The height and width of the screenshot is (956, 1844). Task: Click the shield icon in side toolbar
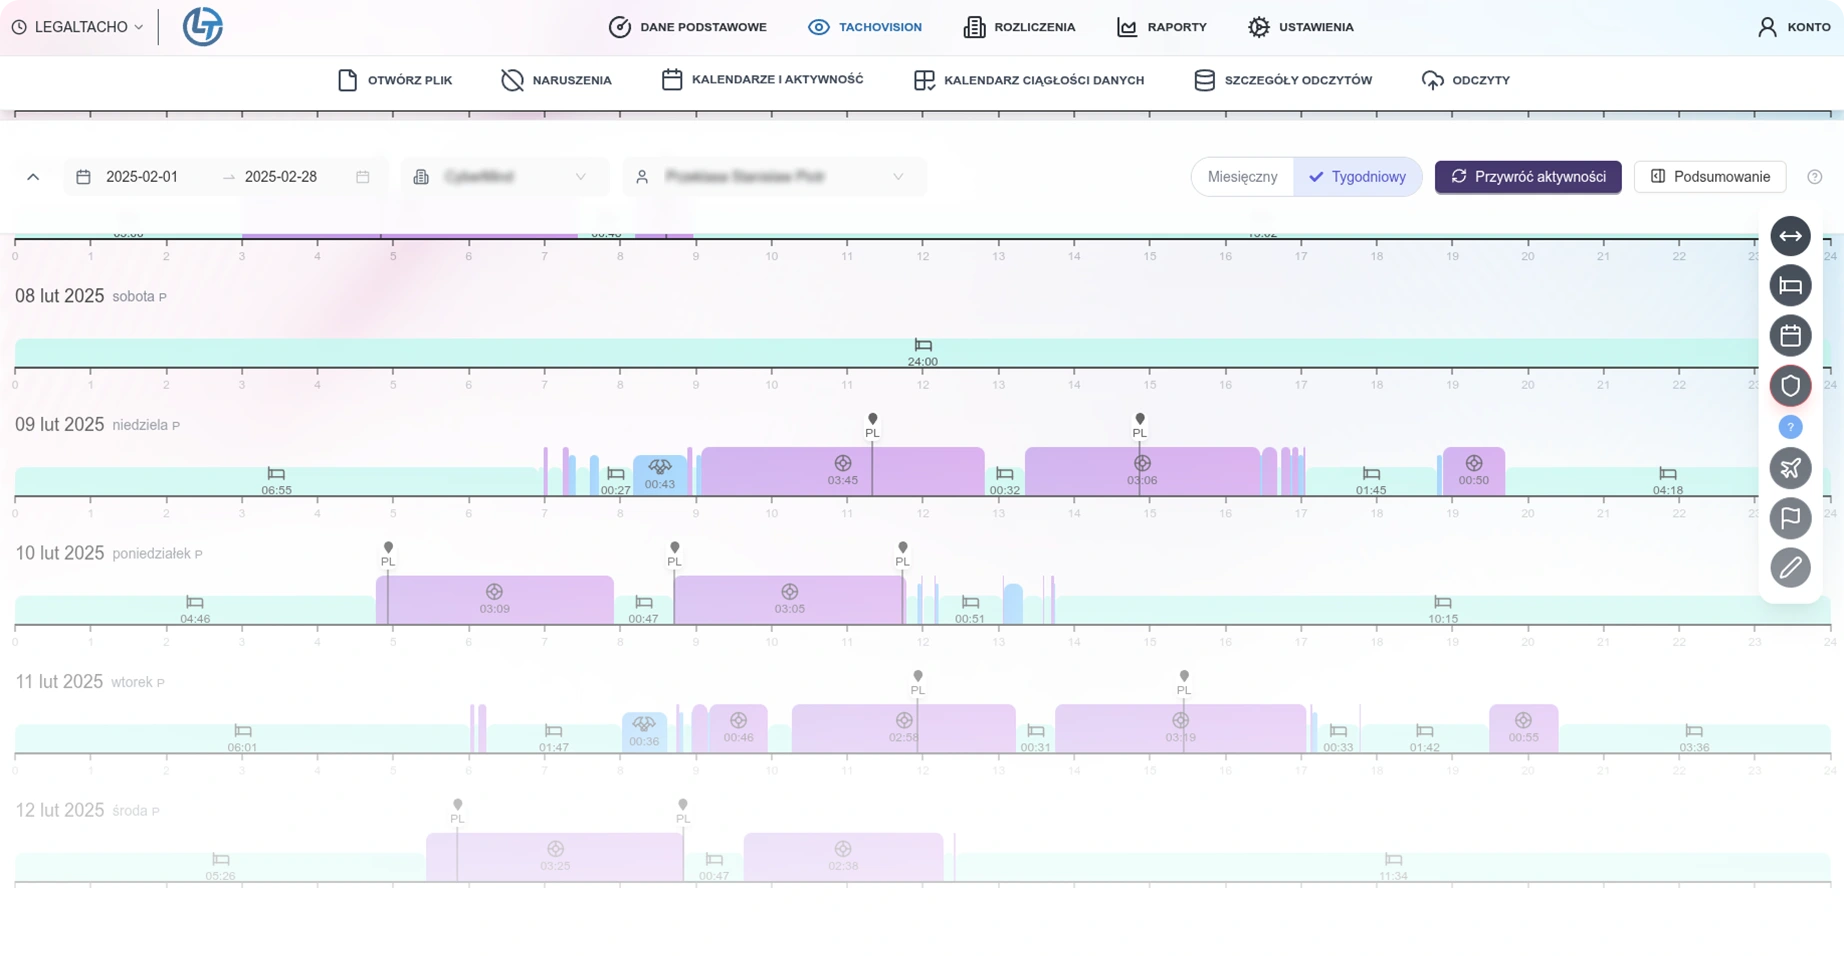(1790, 386)
